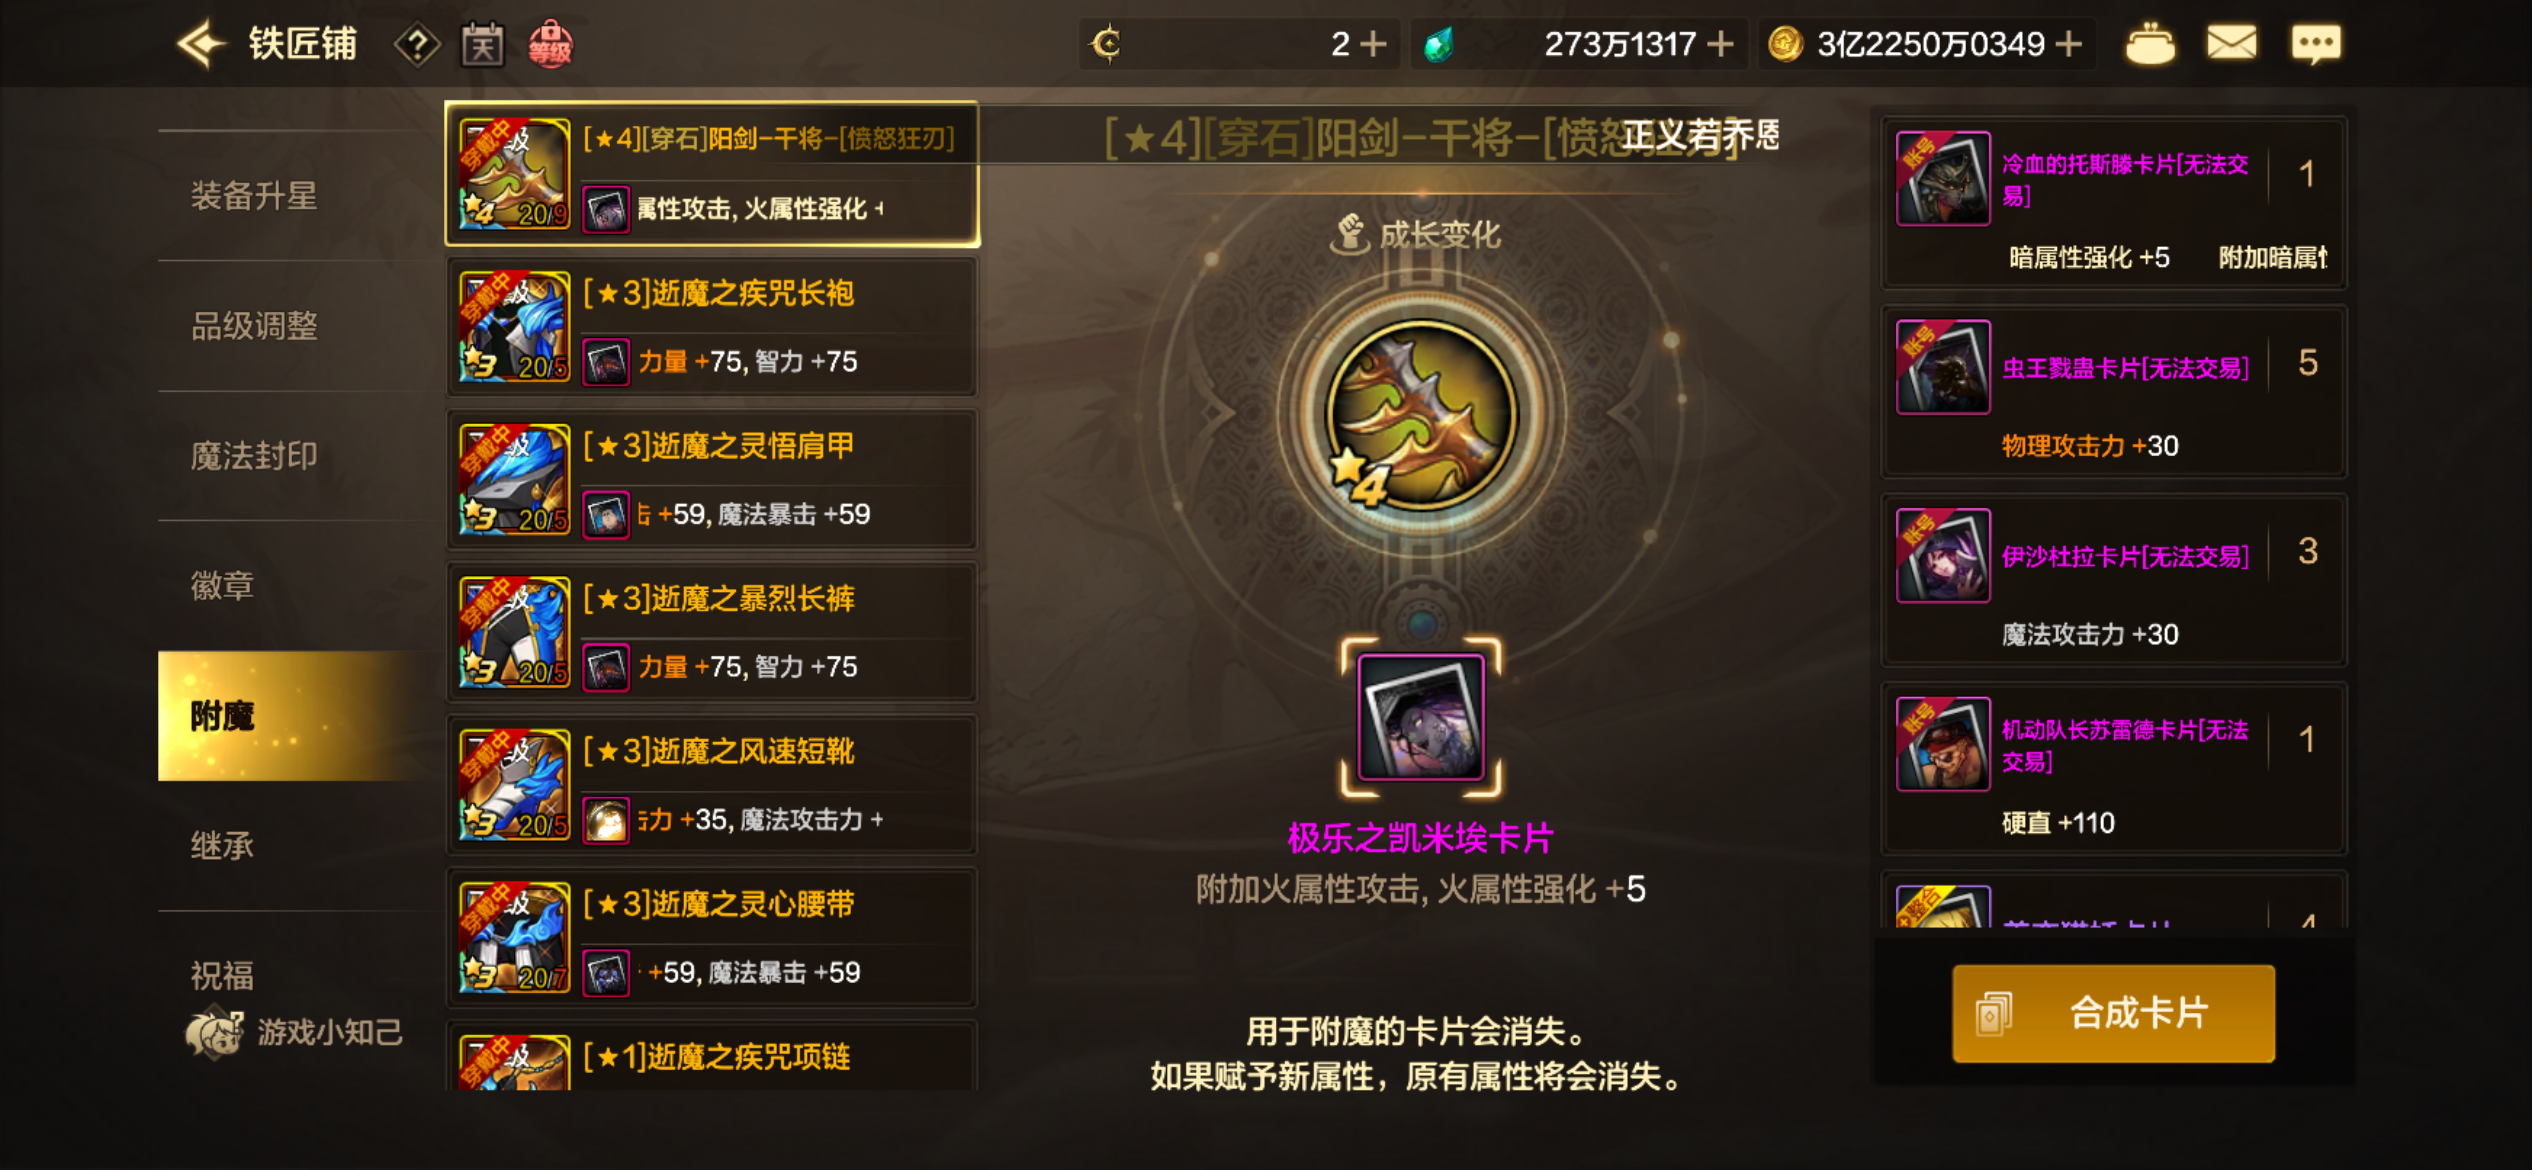Choose 虫王戮蛊卡片 from card list
The width and height of the screenshot is (2532, 1170).
[x=2113, y=392]
